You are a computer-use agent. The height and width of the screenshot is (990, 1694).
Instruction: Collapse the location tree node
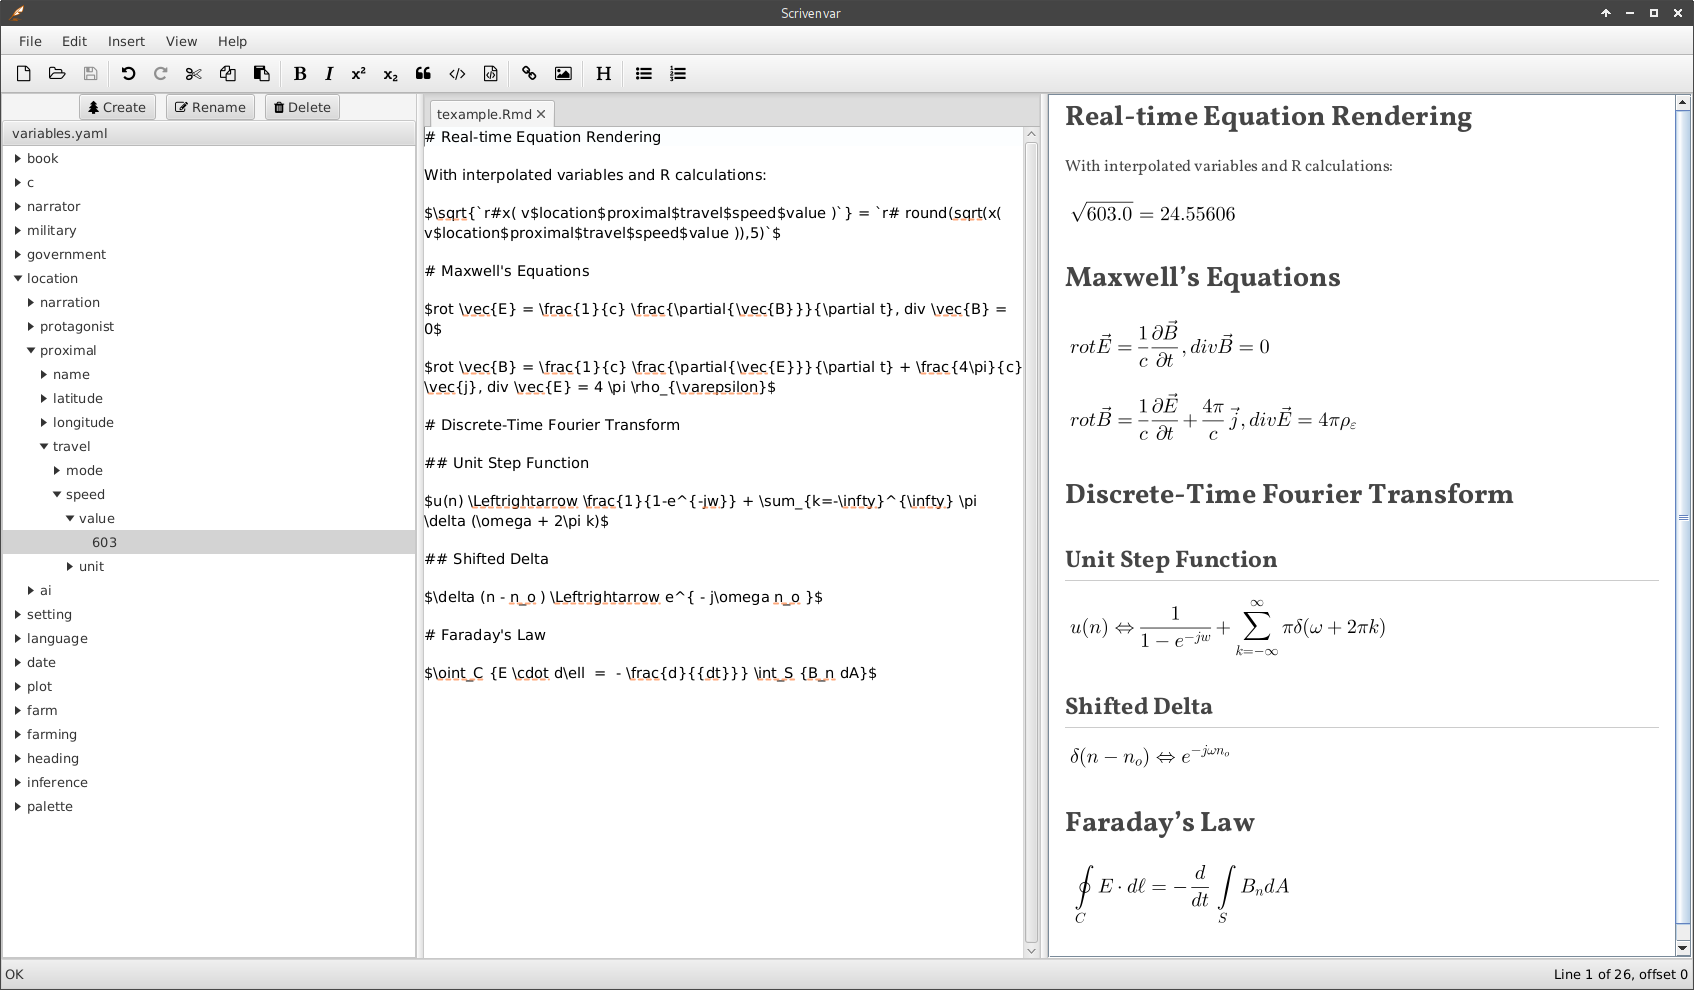18,278
